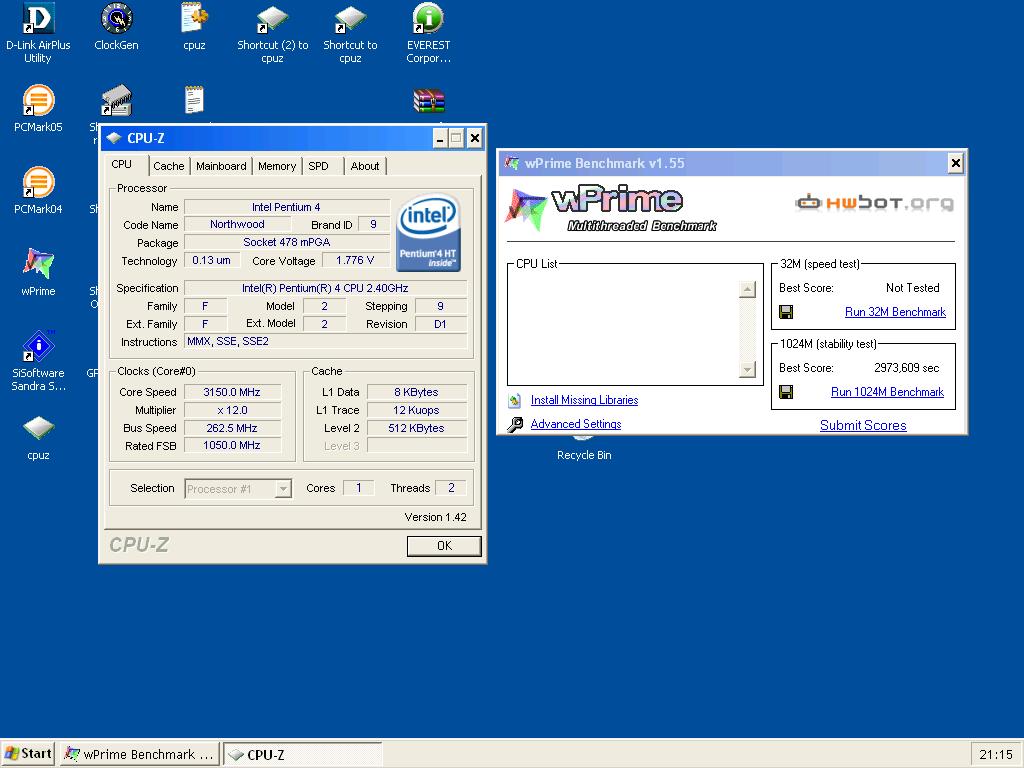Click the Level 2 cache value 512 KBytes

click(x=417, y=428)
